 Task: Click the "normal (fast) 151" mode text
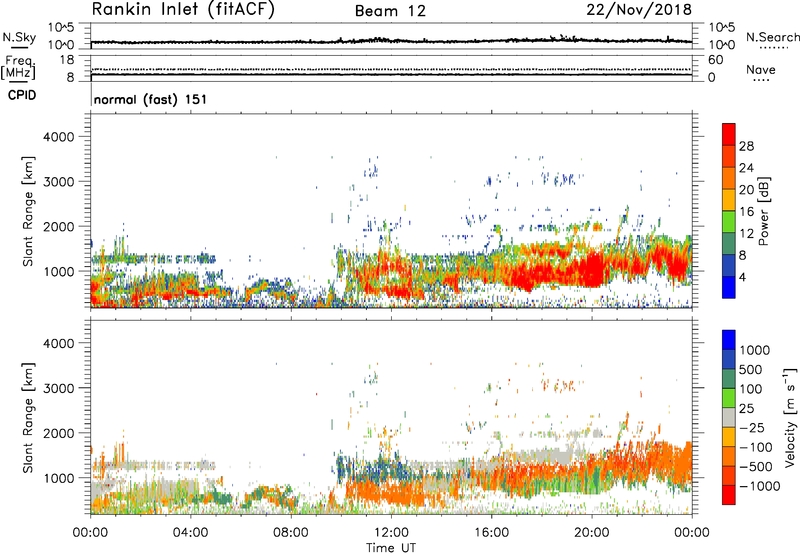point(151,99)
